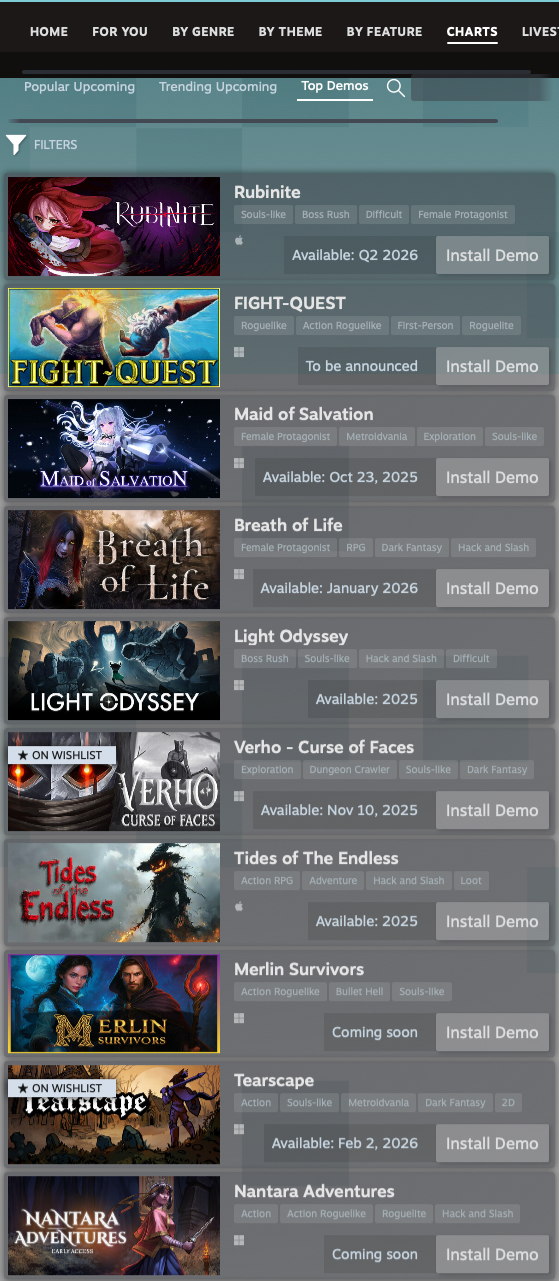Open the By Genre menu
This screenshot has width=559, height=1281.
click(x=203, y=32)
